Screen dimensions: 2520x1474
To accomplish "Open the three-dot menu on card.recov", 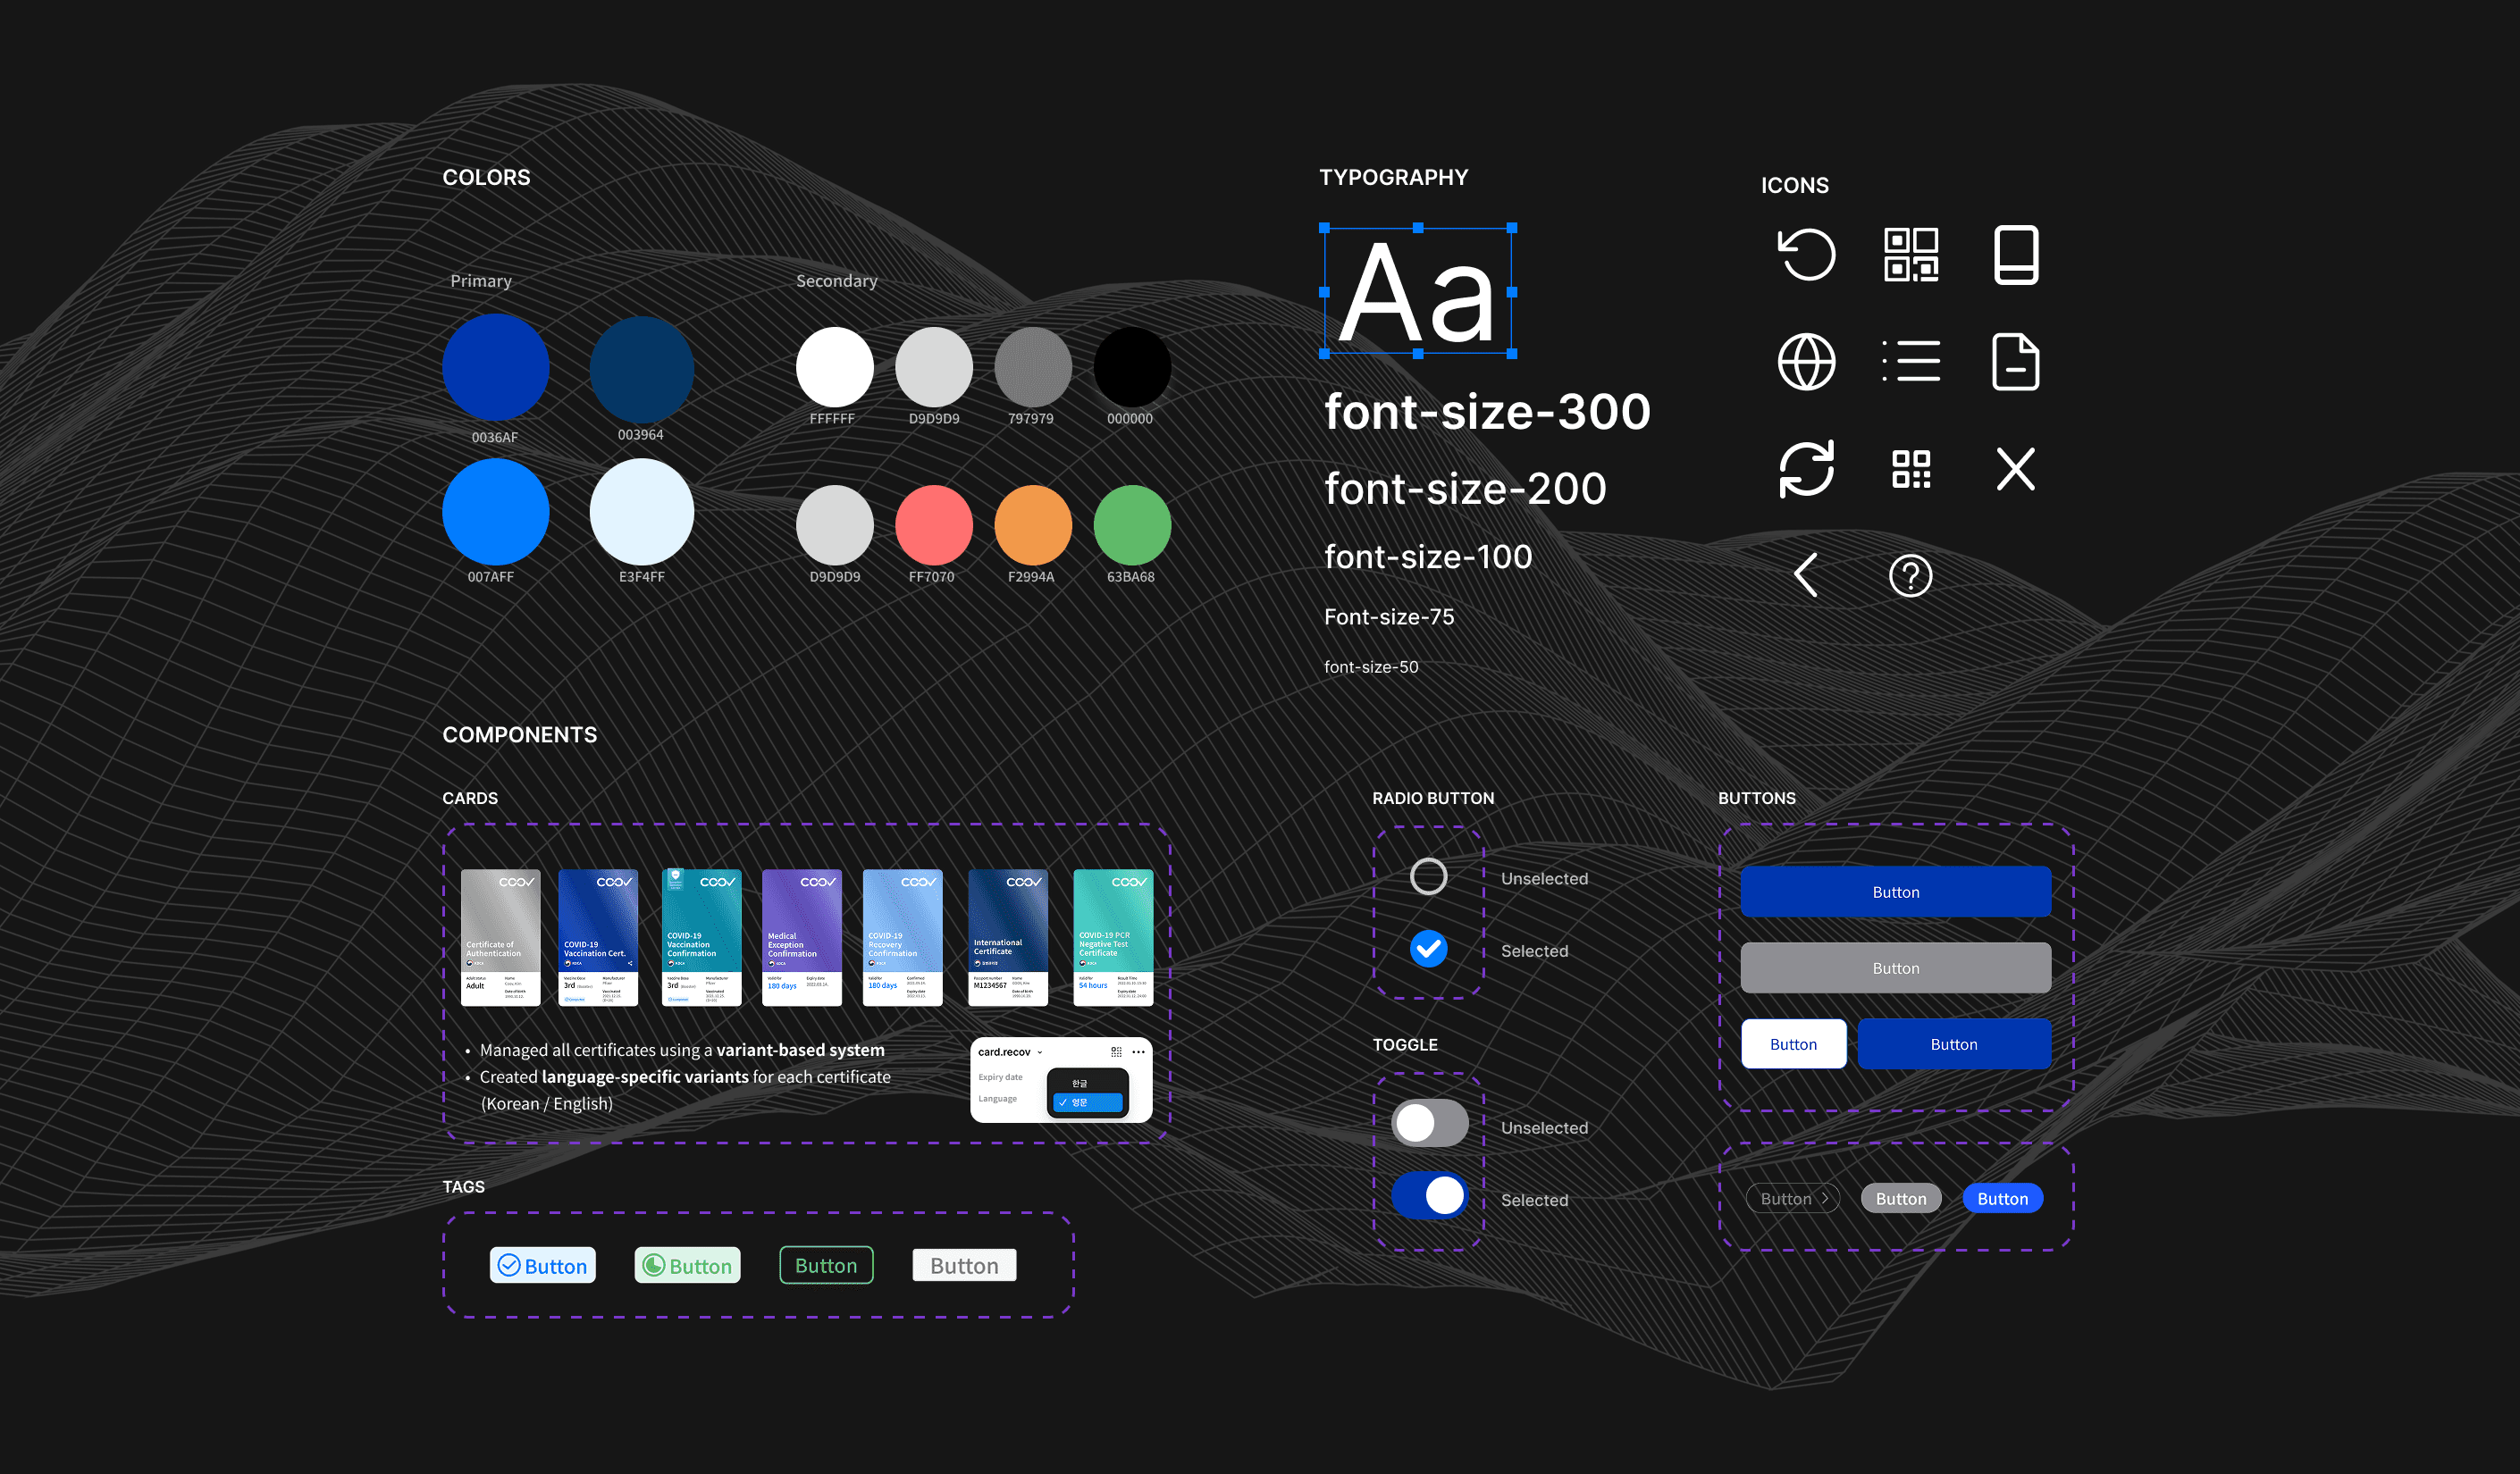I will pyautogui.click(x=1138, y=1052).
